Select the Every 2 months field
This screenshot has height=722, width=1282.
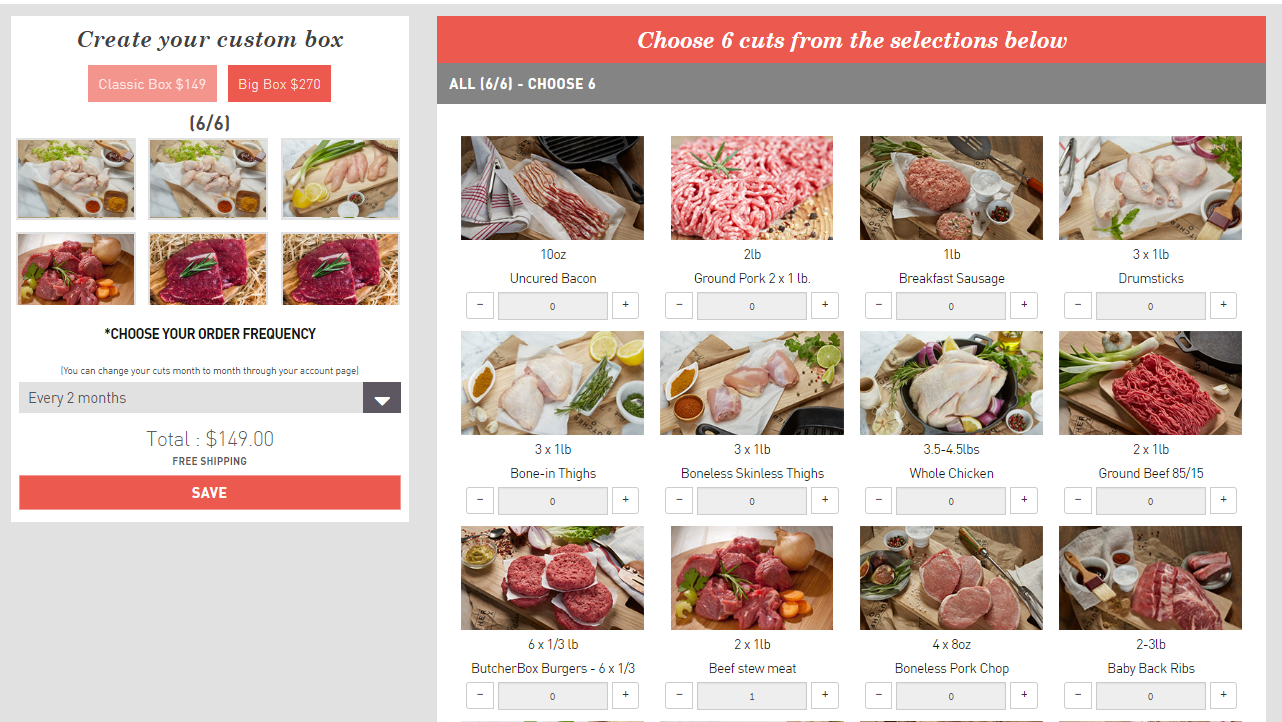210,398
